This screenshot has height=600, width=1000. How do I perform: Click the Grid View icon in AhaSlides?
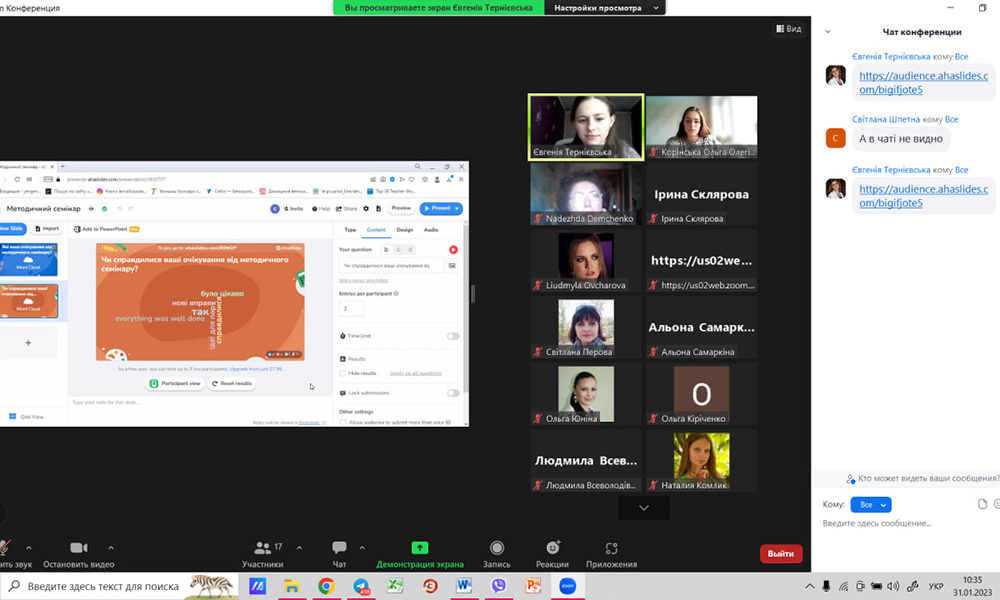pyautogui.click(x=13, y=416)
